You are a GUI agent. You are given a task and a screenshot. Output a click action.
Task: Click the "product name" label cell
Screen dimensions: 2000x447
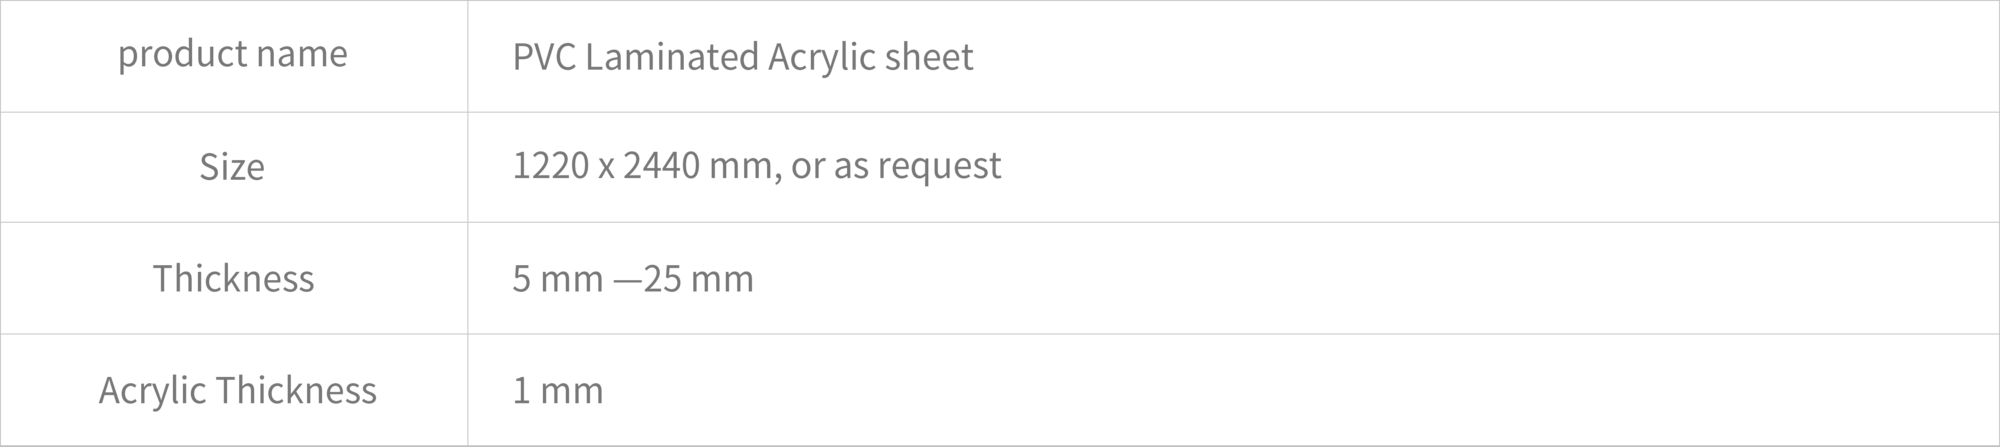233,55
